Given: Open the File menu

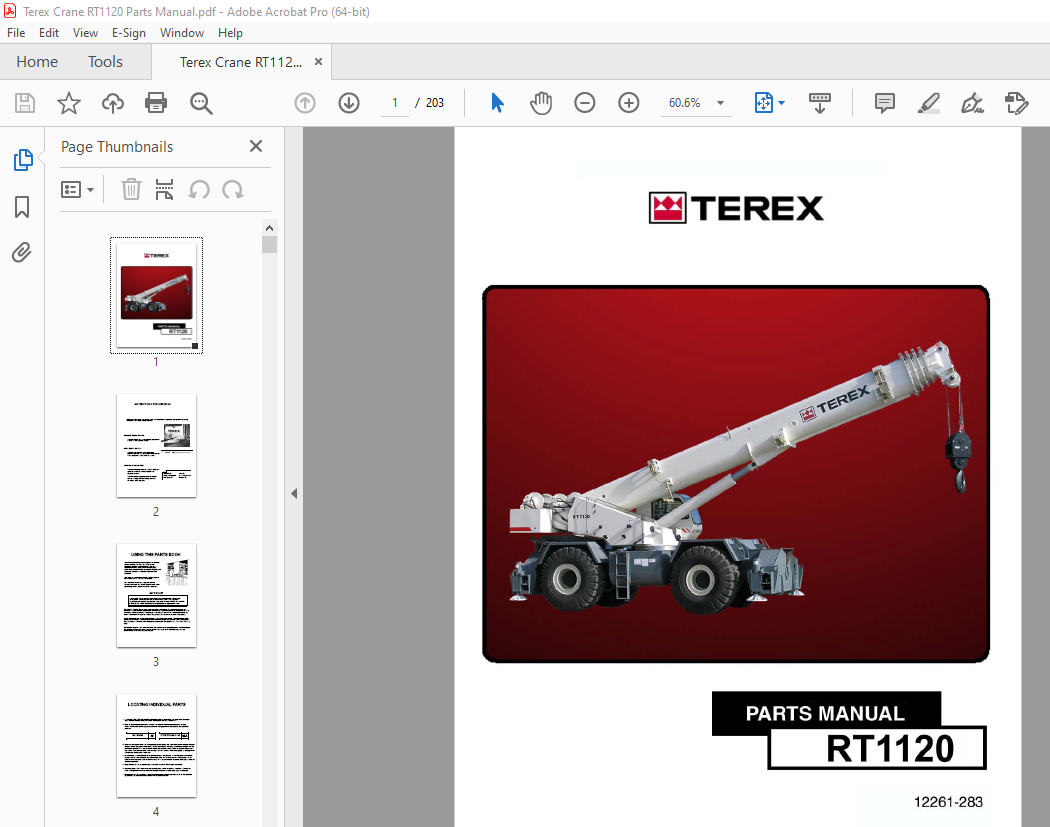Looking at the screenshot, I should pos(16,33).
